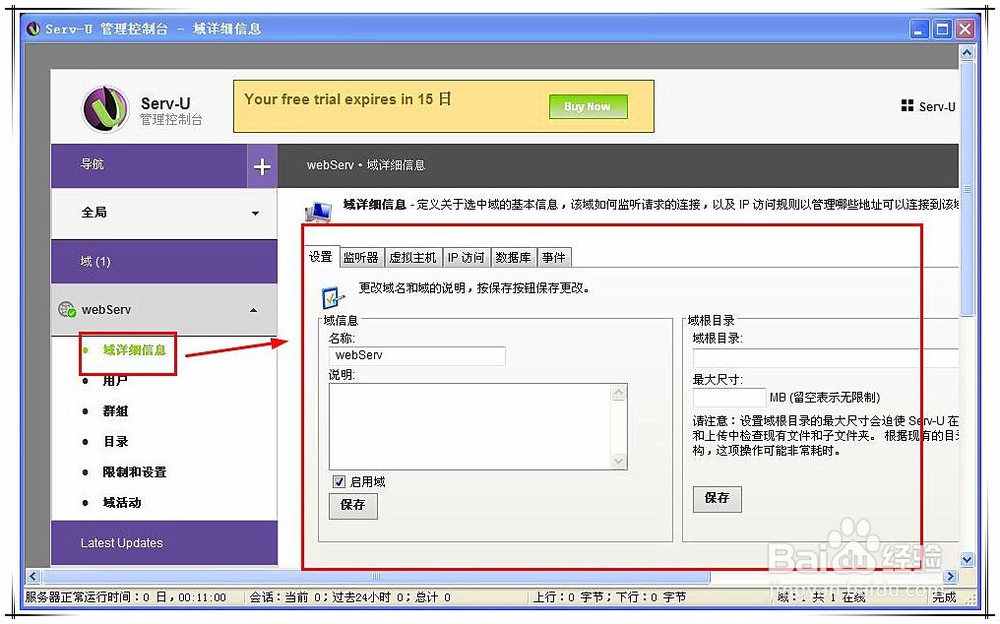Image resolution: width=1000 pixels, height=624 pixels.
Task: Click the 最大尺寸 MB input field
Action: 729,397
